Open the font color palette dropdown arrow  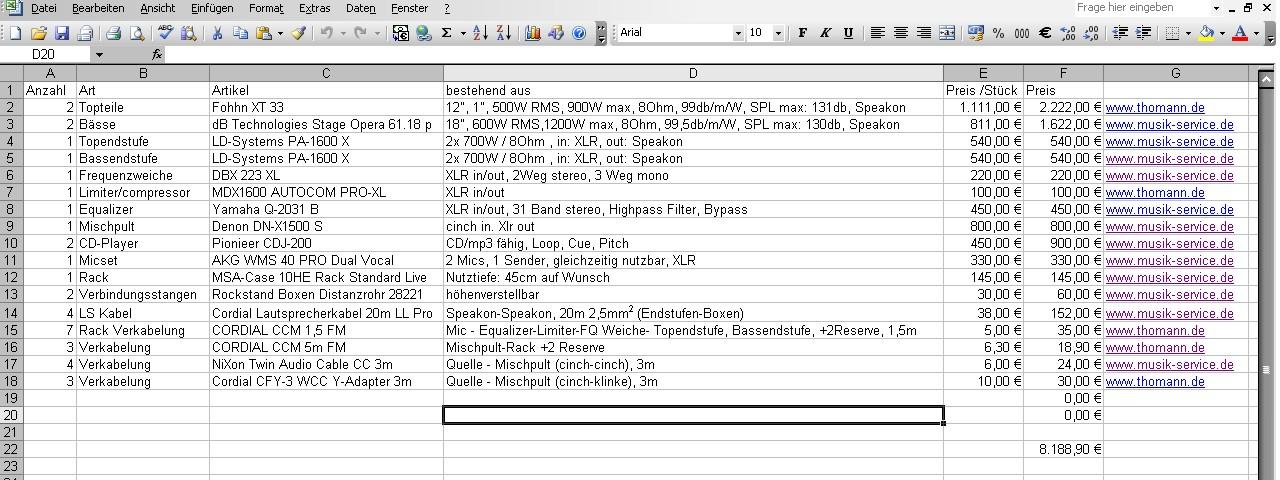pos(1256,33)
